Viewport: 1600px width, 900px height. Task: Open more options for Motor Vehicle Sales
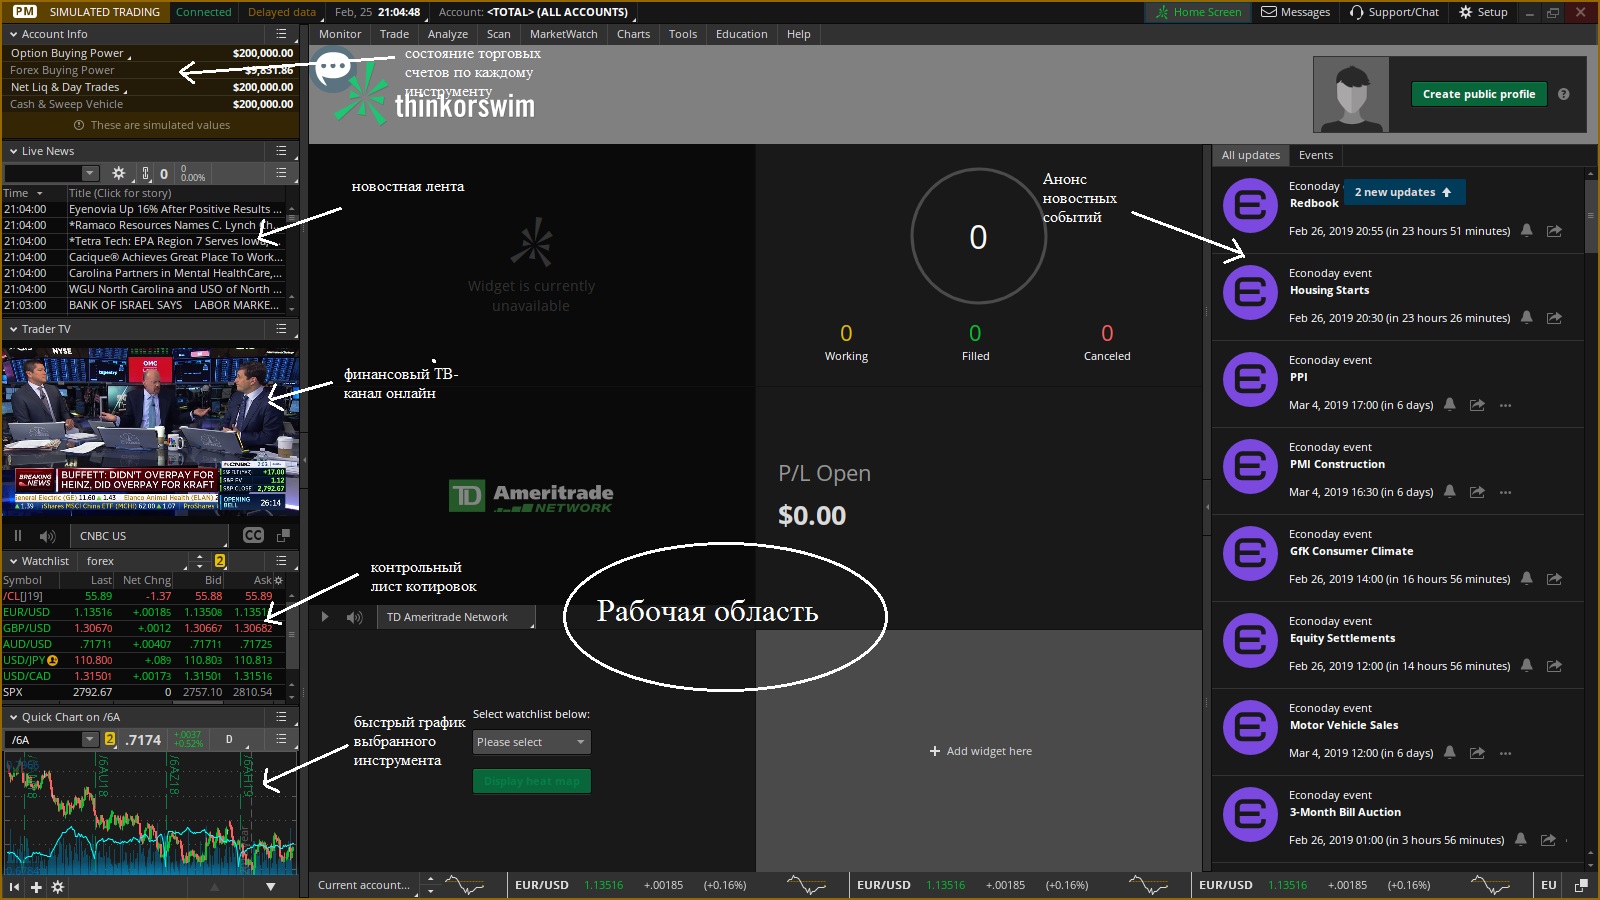point(1505,753)
